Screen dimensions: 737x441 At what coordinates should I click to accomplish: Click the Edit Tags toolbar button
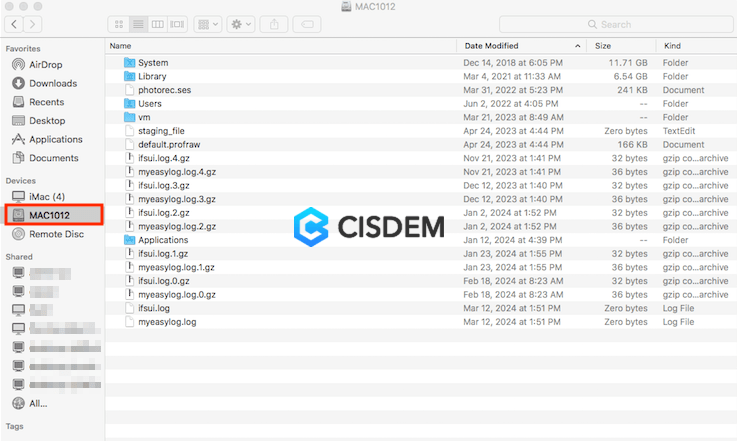pyautogui.click(x=307, y=24)
